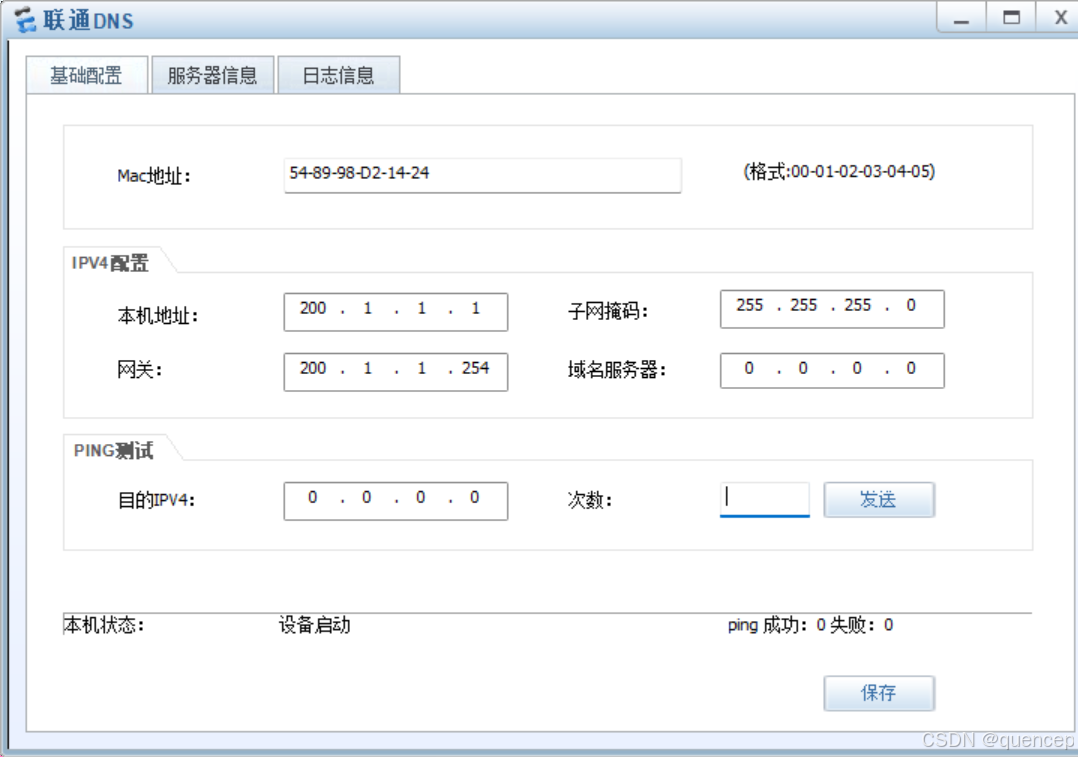Click the 目的IPV4 address field
Image resolution: width=1078 pixels, height=757 pixels.
pos(396,501)
